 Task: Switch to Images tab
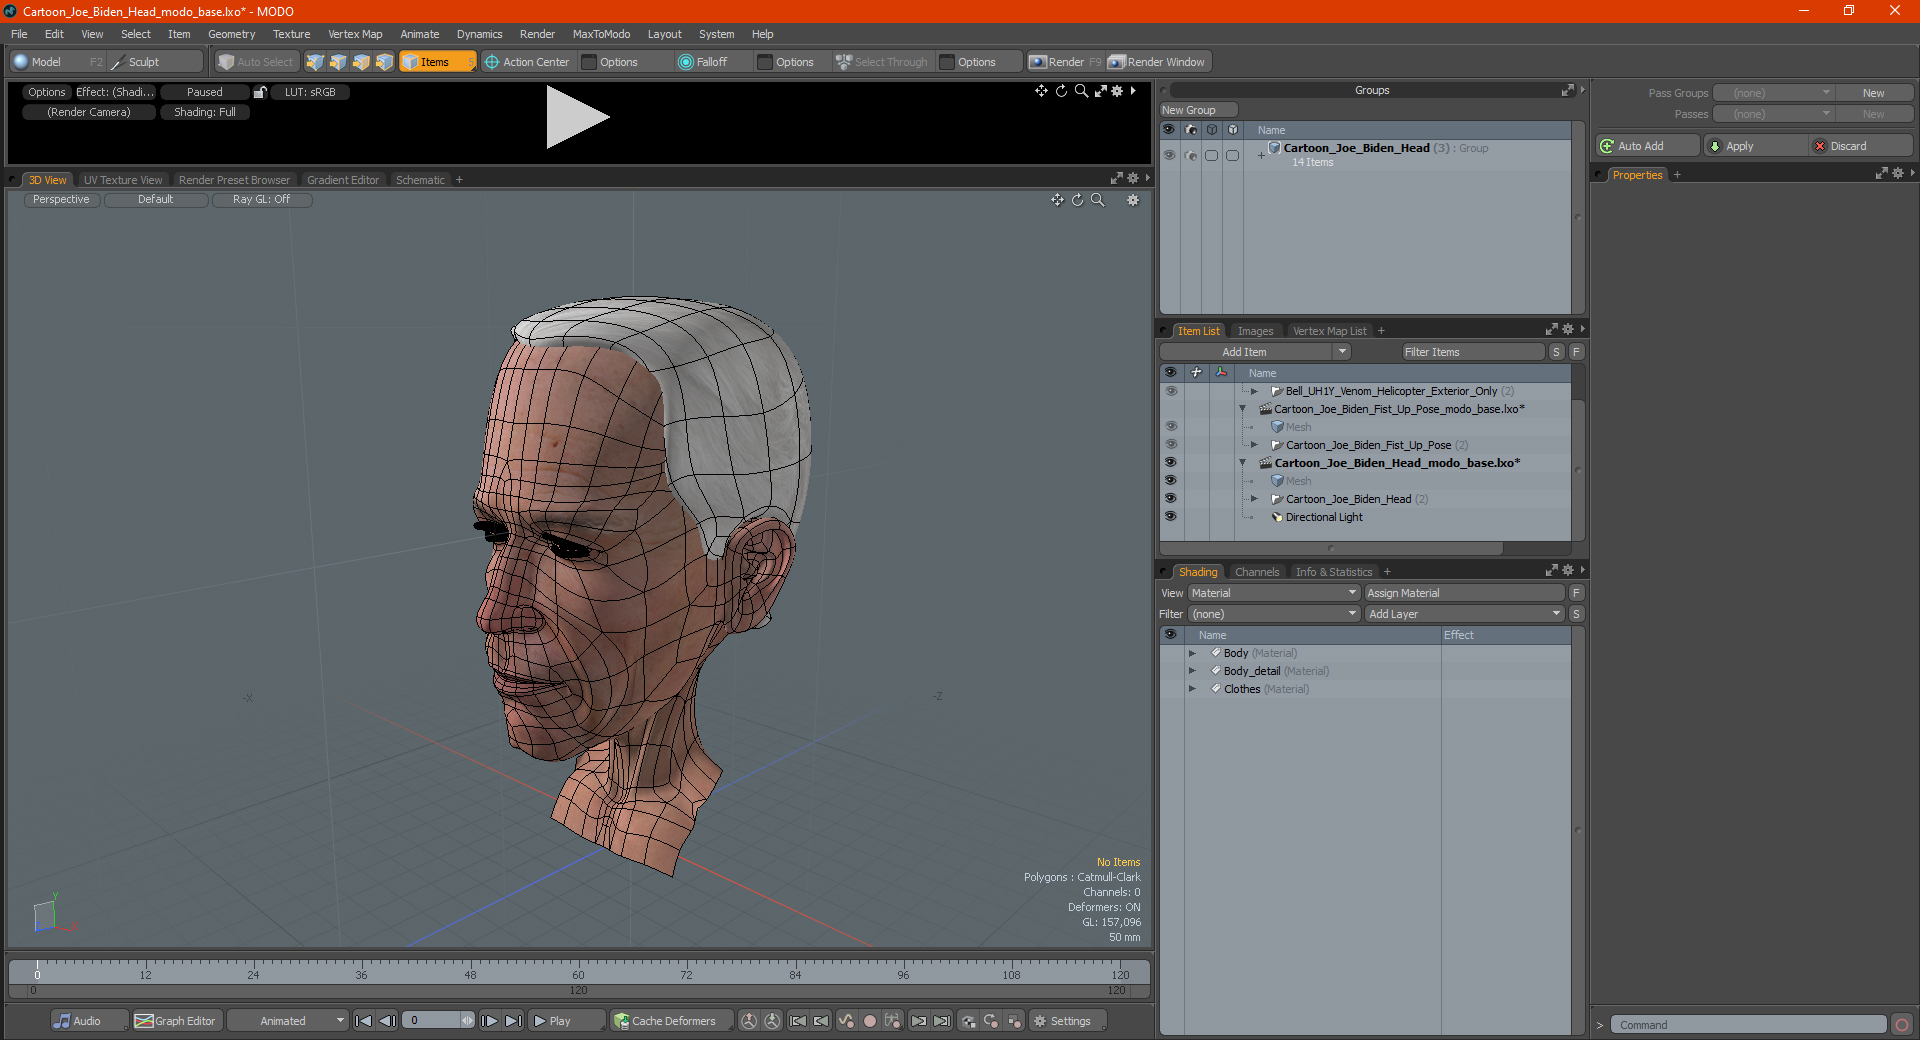point(1255,331)
